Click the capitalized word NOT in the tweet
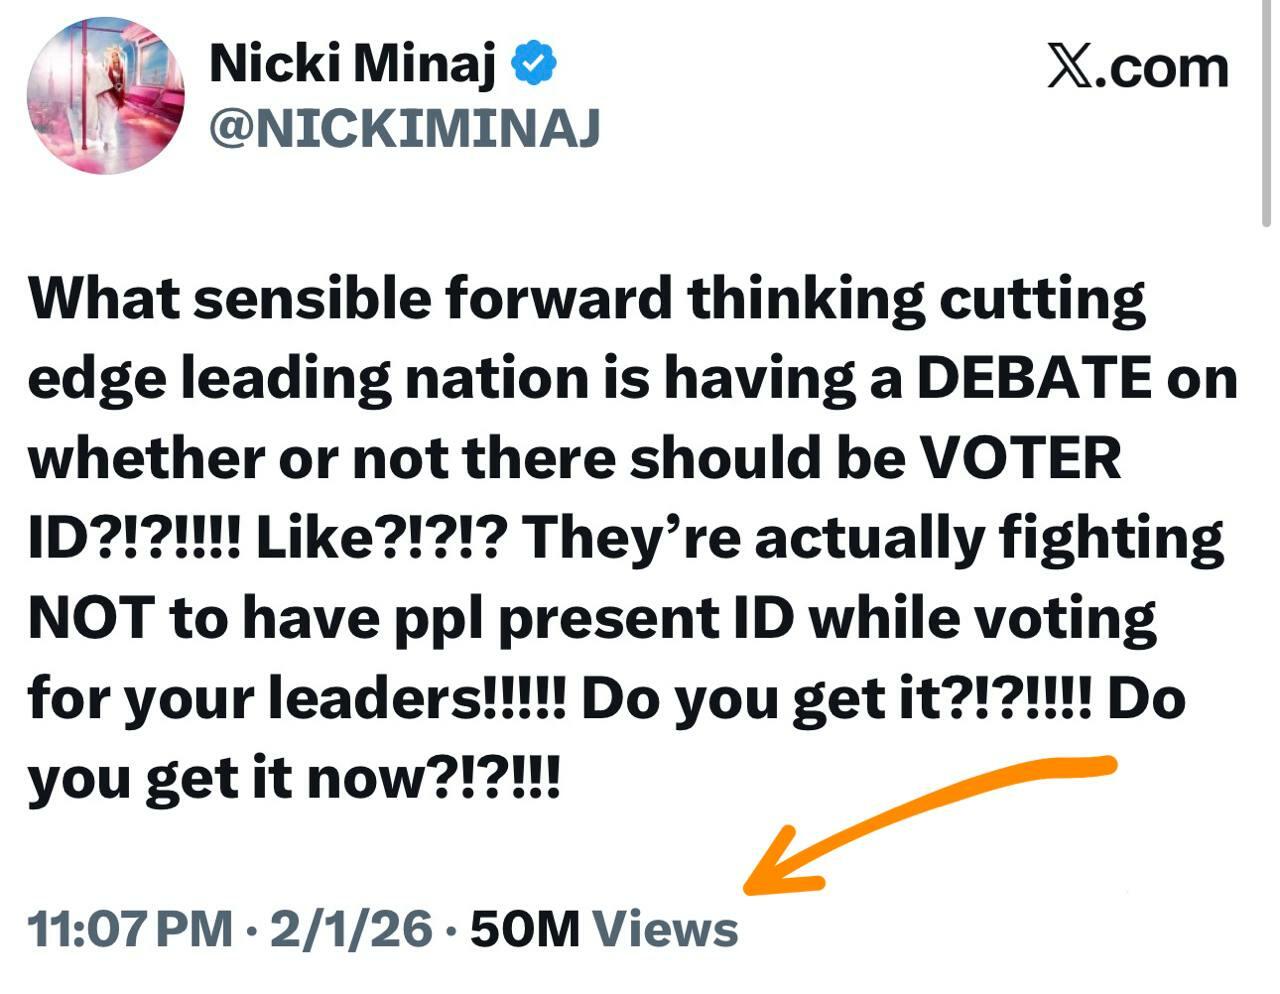This screenshot has height=994, width=1280. point(90,618)
